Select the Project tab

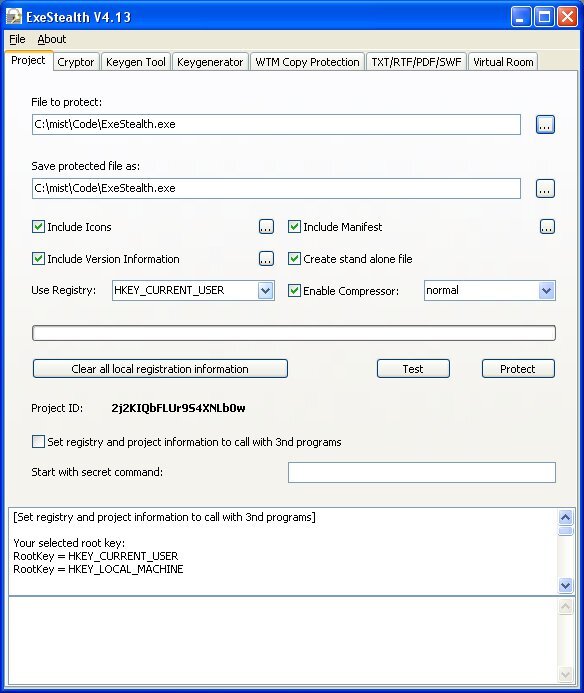coord(28,61)
